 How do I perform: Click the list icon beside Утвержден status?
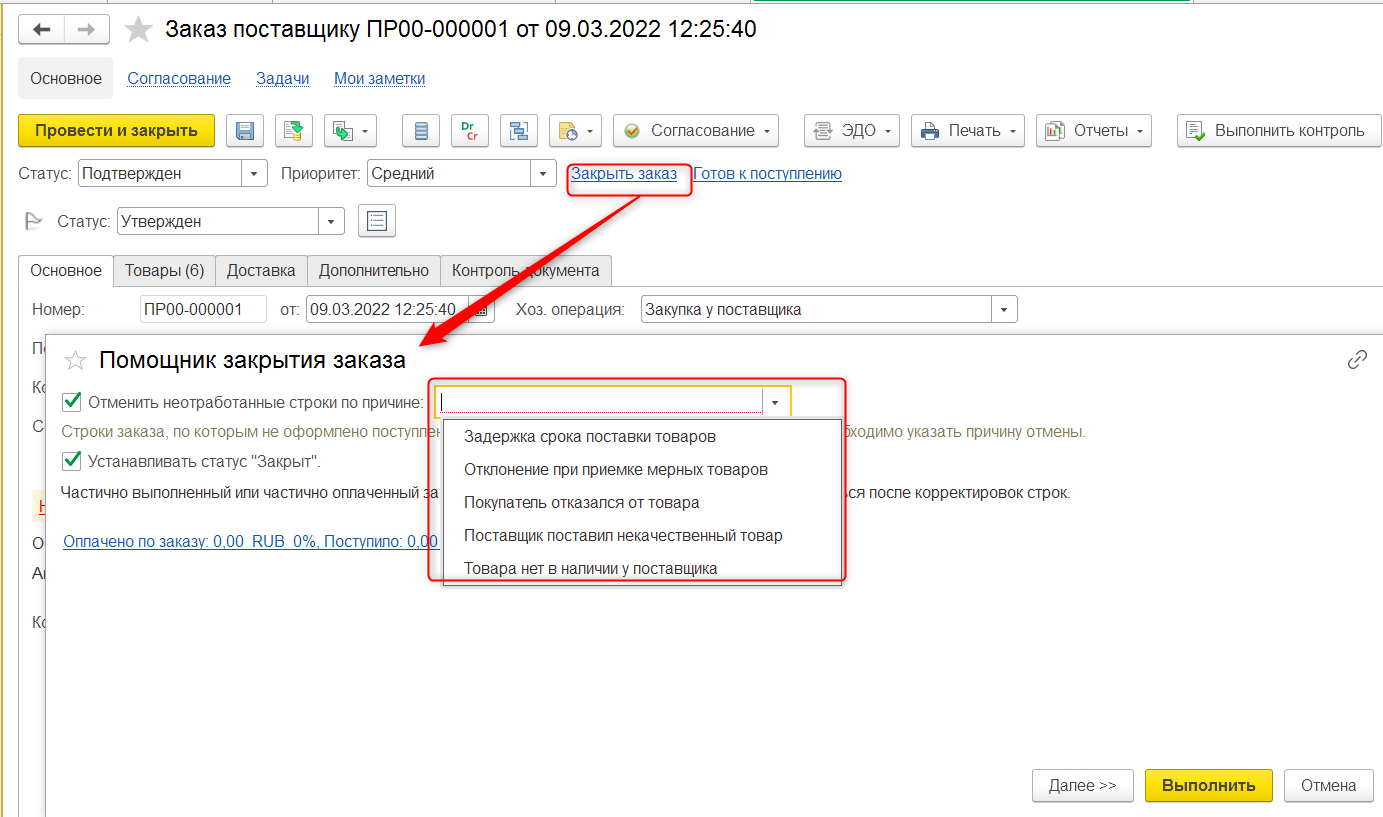click(x=377, y=221)
